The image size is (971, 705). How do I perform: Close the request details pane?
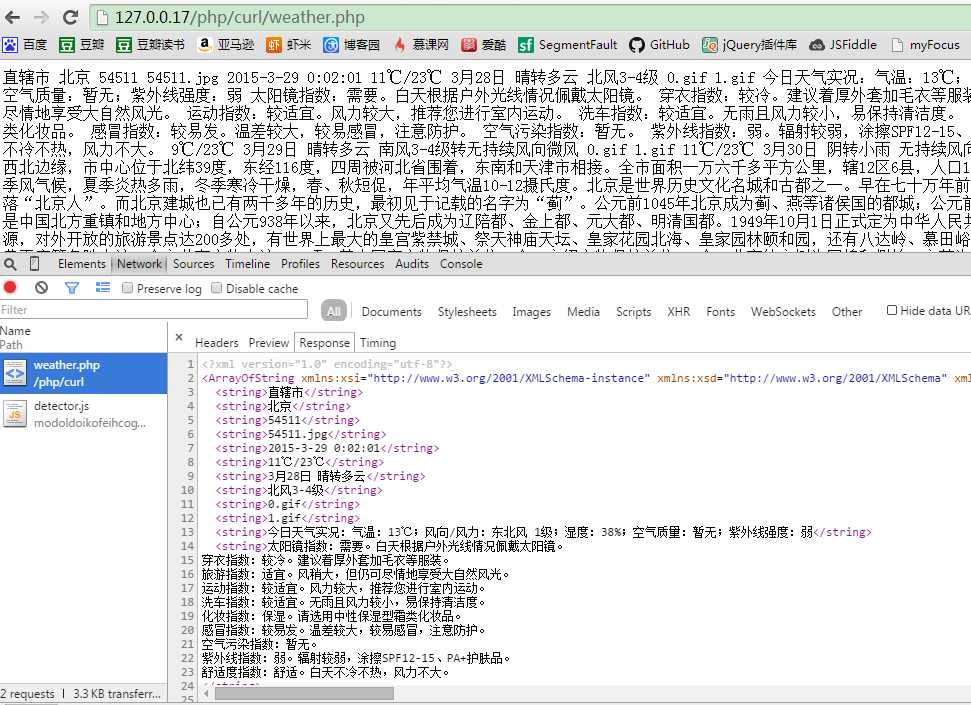(x=179, y=338)
